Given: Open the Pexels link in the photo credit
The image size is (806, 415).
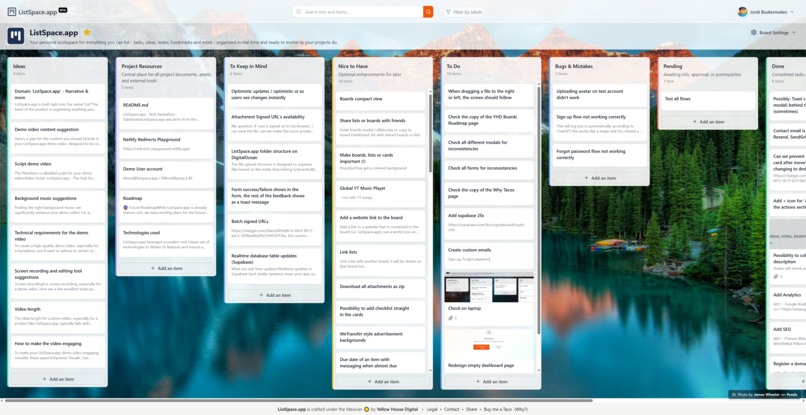Looking at the screenshot, I should [x=792, y=395].
